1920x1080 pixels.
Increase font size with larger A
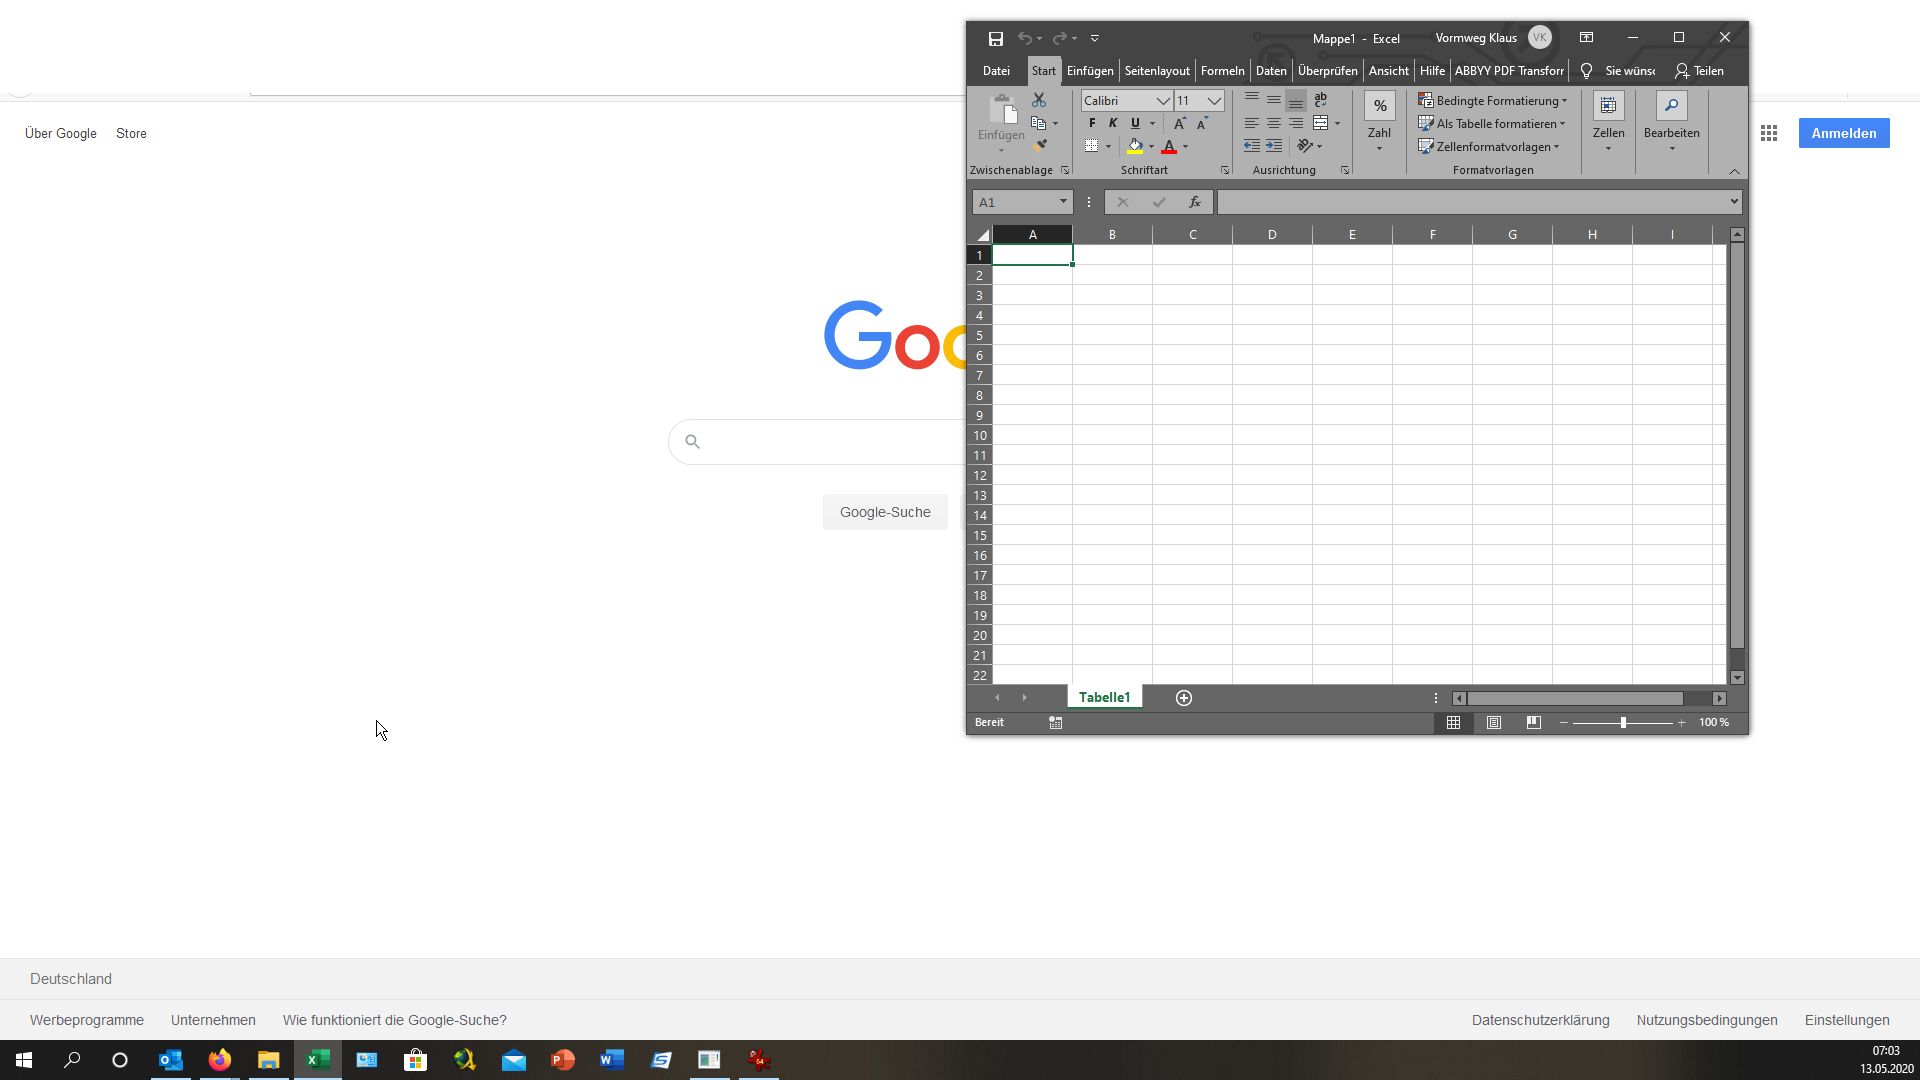[1179, 123]
